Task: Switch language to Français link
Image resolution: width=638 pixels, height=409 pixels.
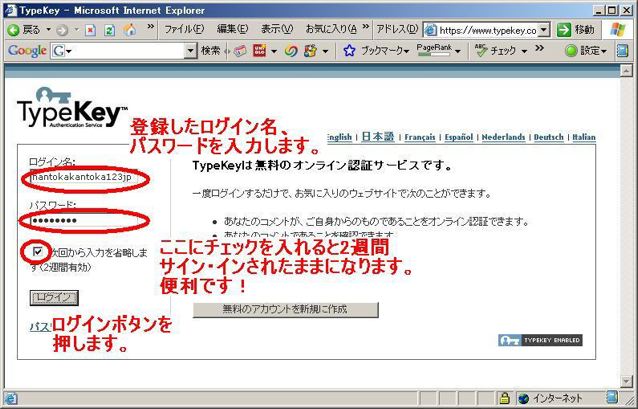Action: [420, 137]
